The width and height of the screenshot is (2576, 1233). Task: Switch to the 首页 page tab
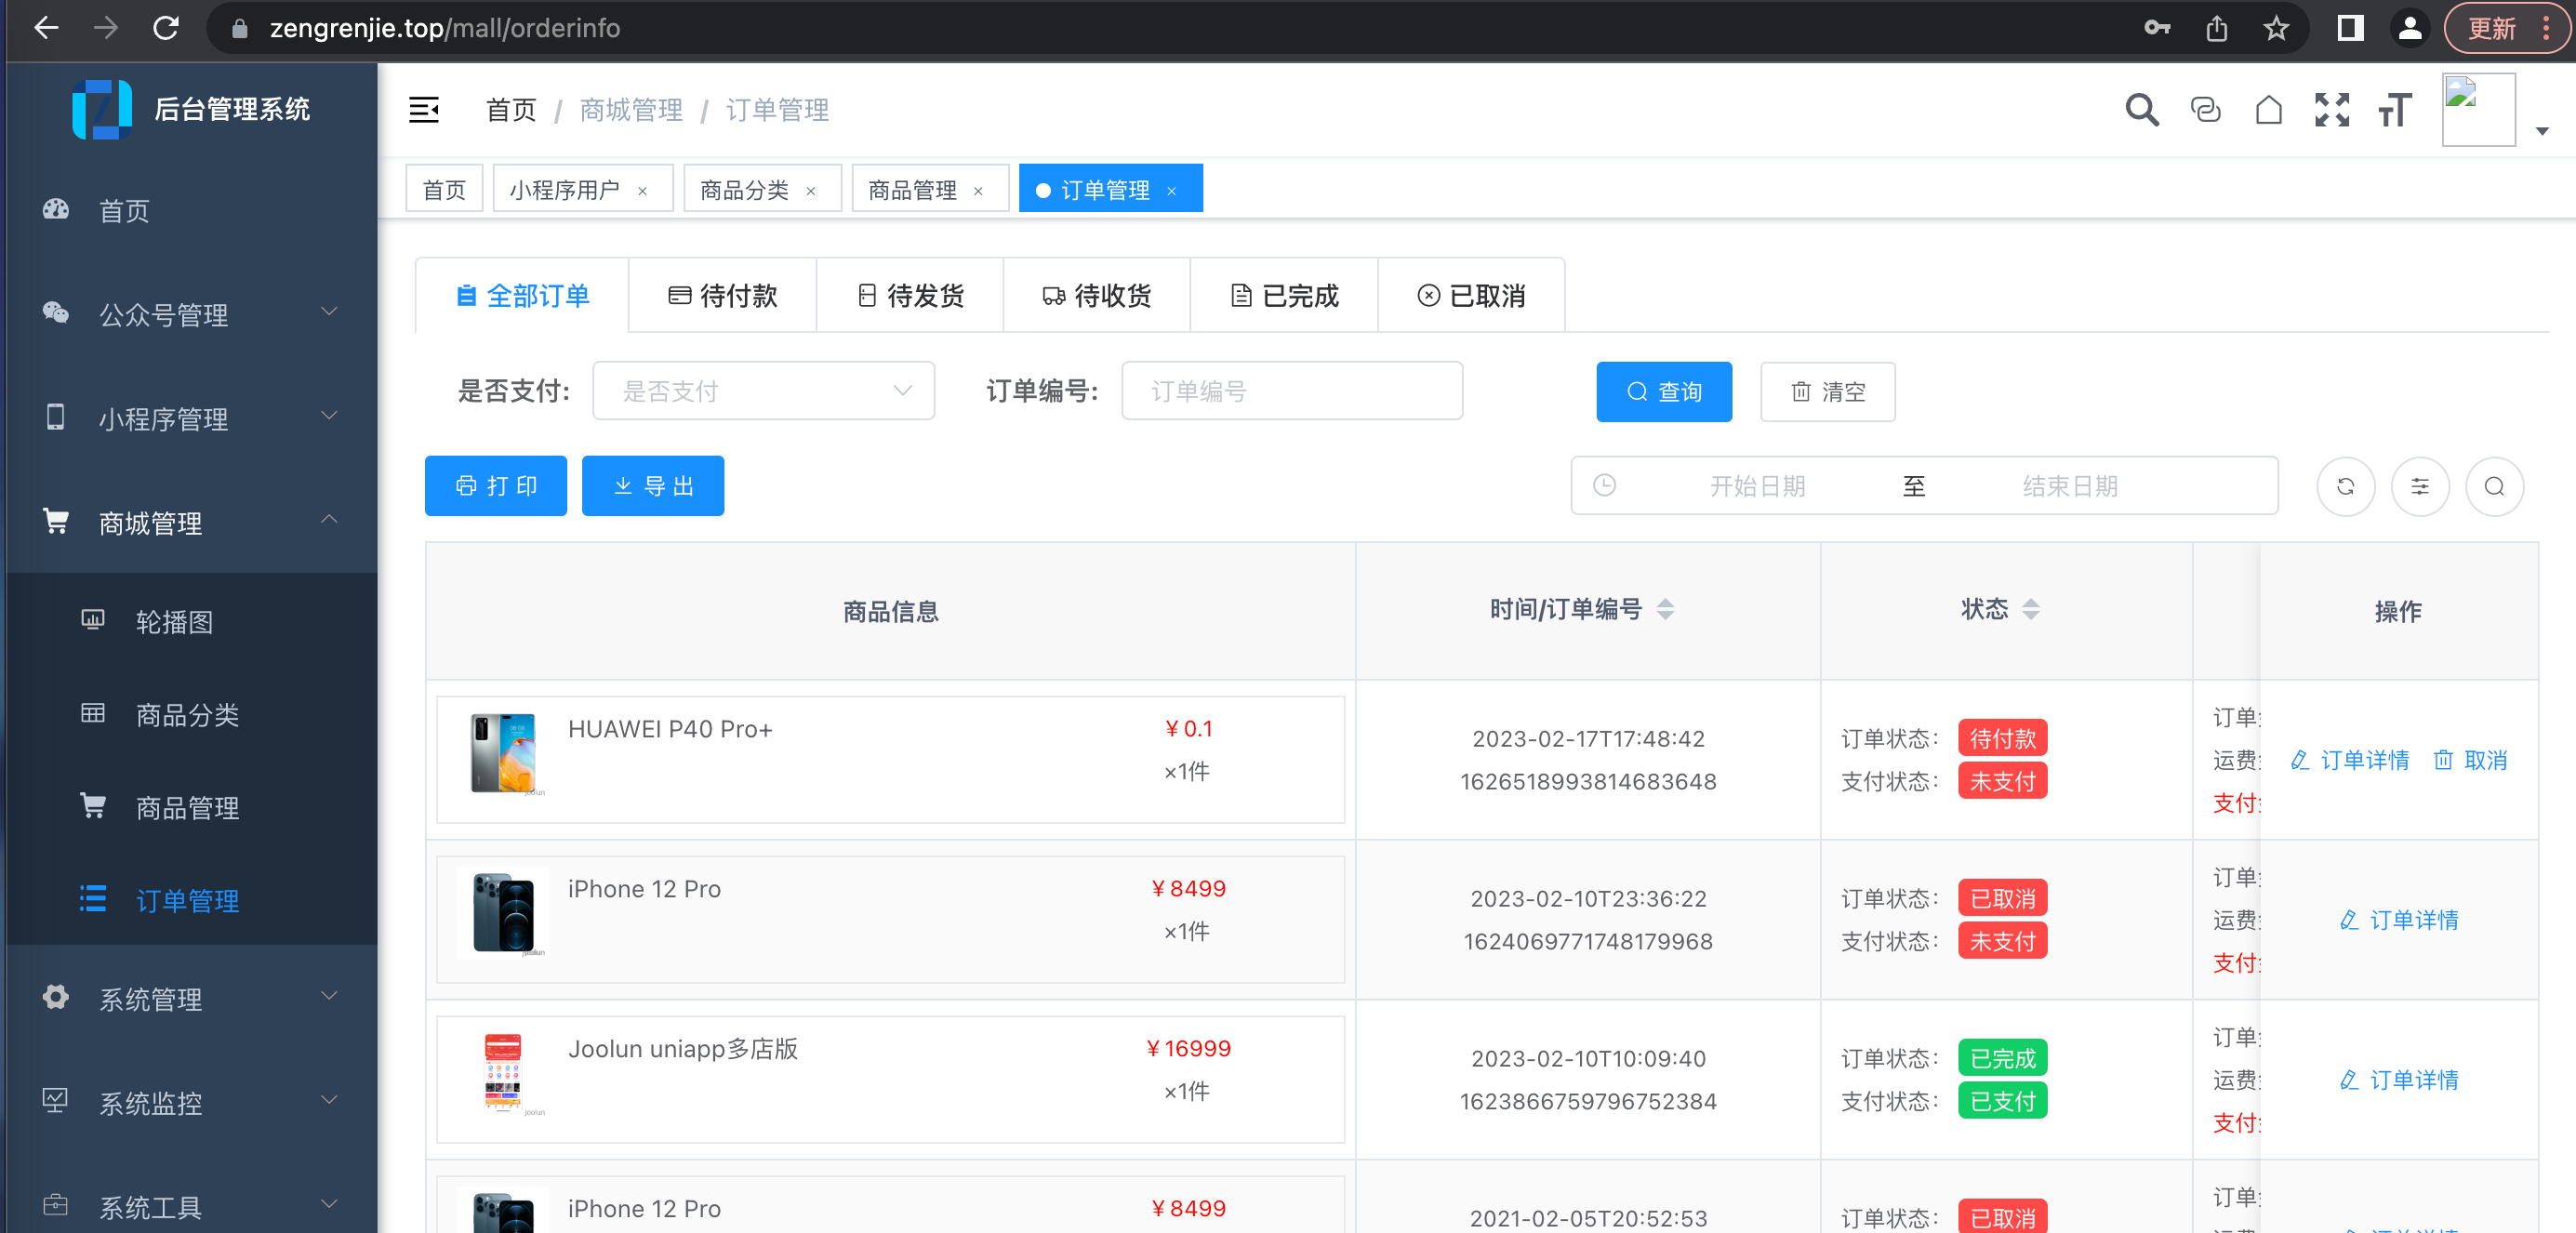coord(444,190)
